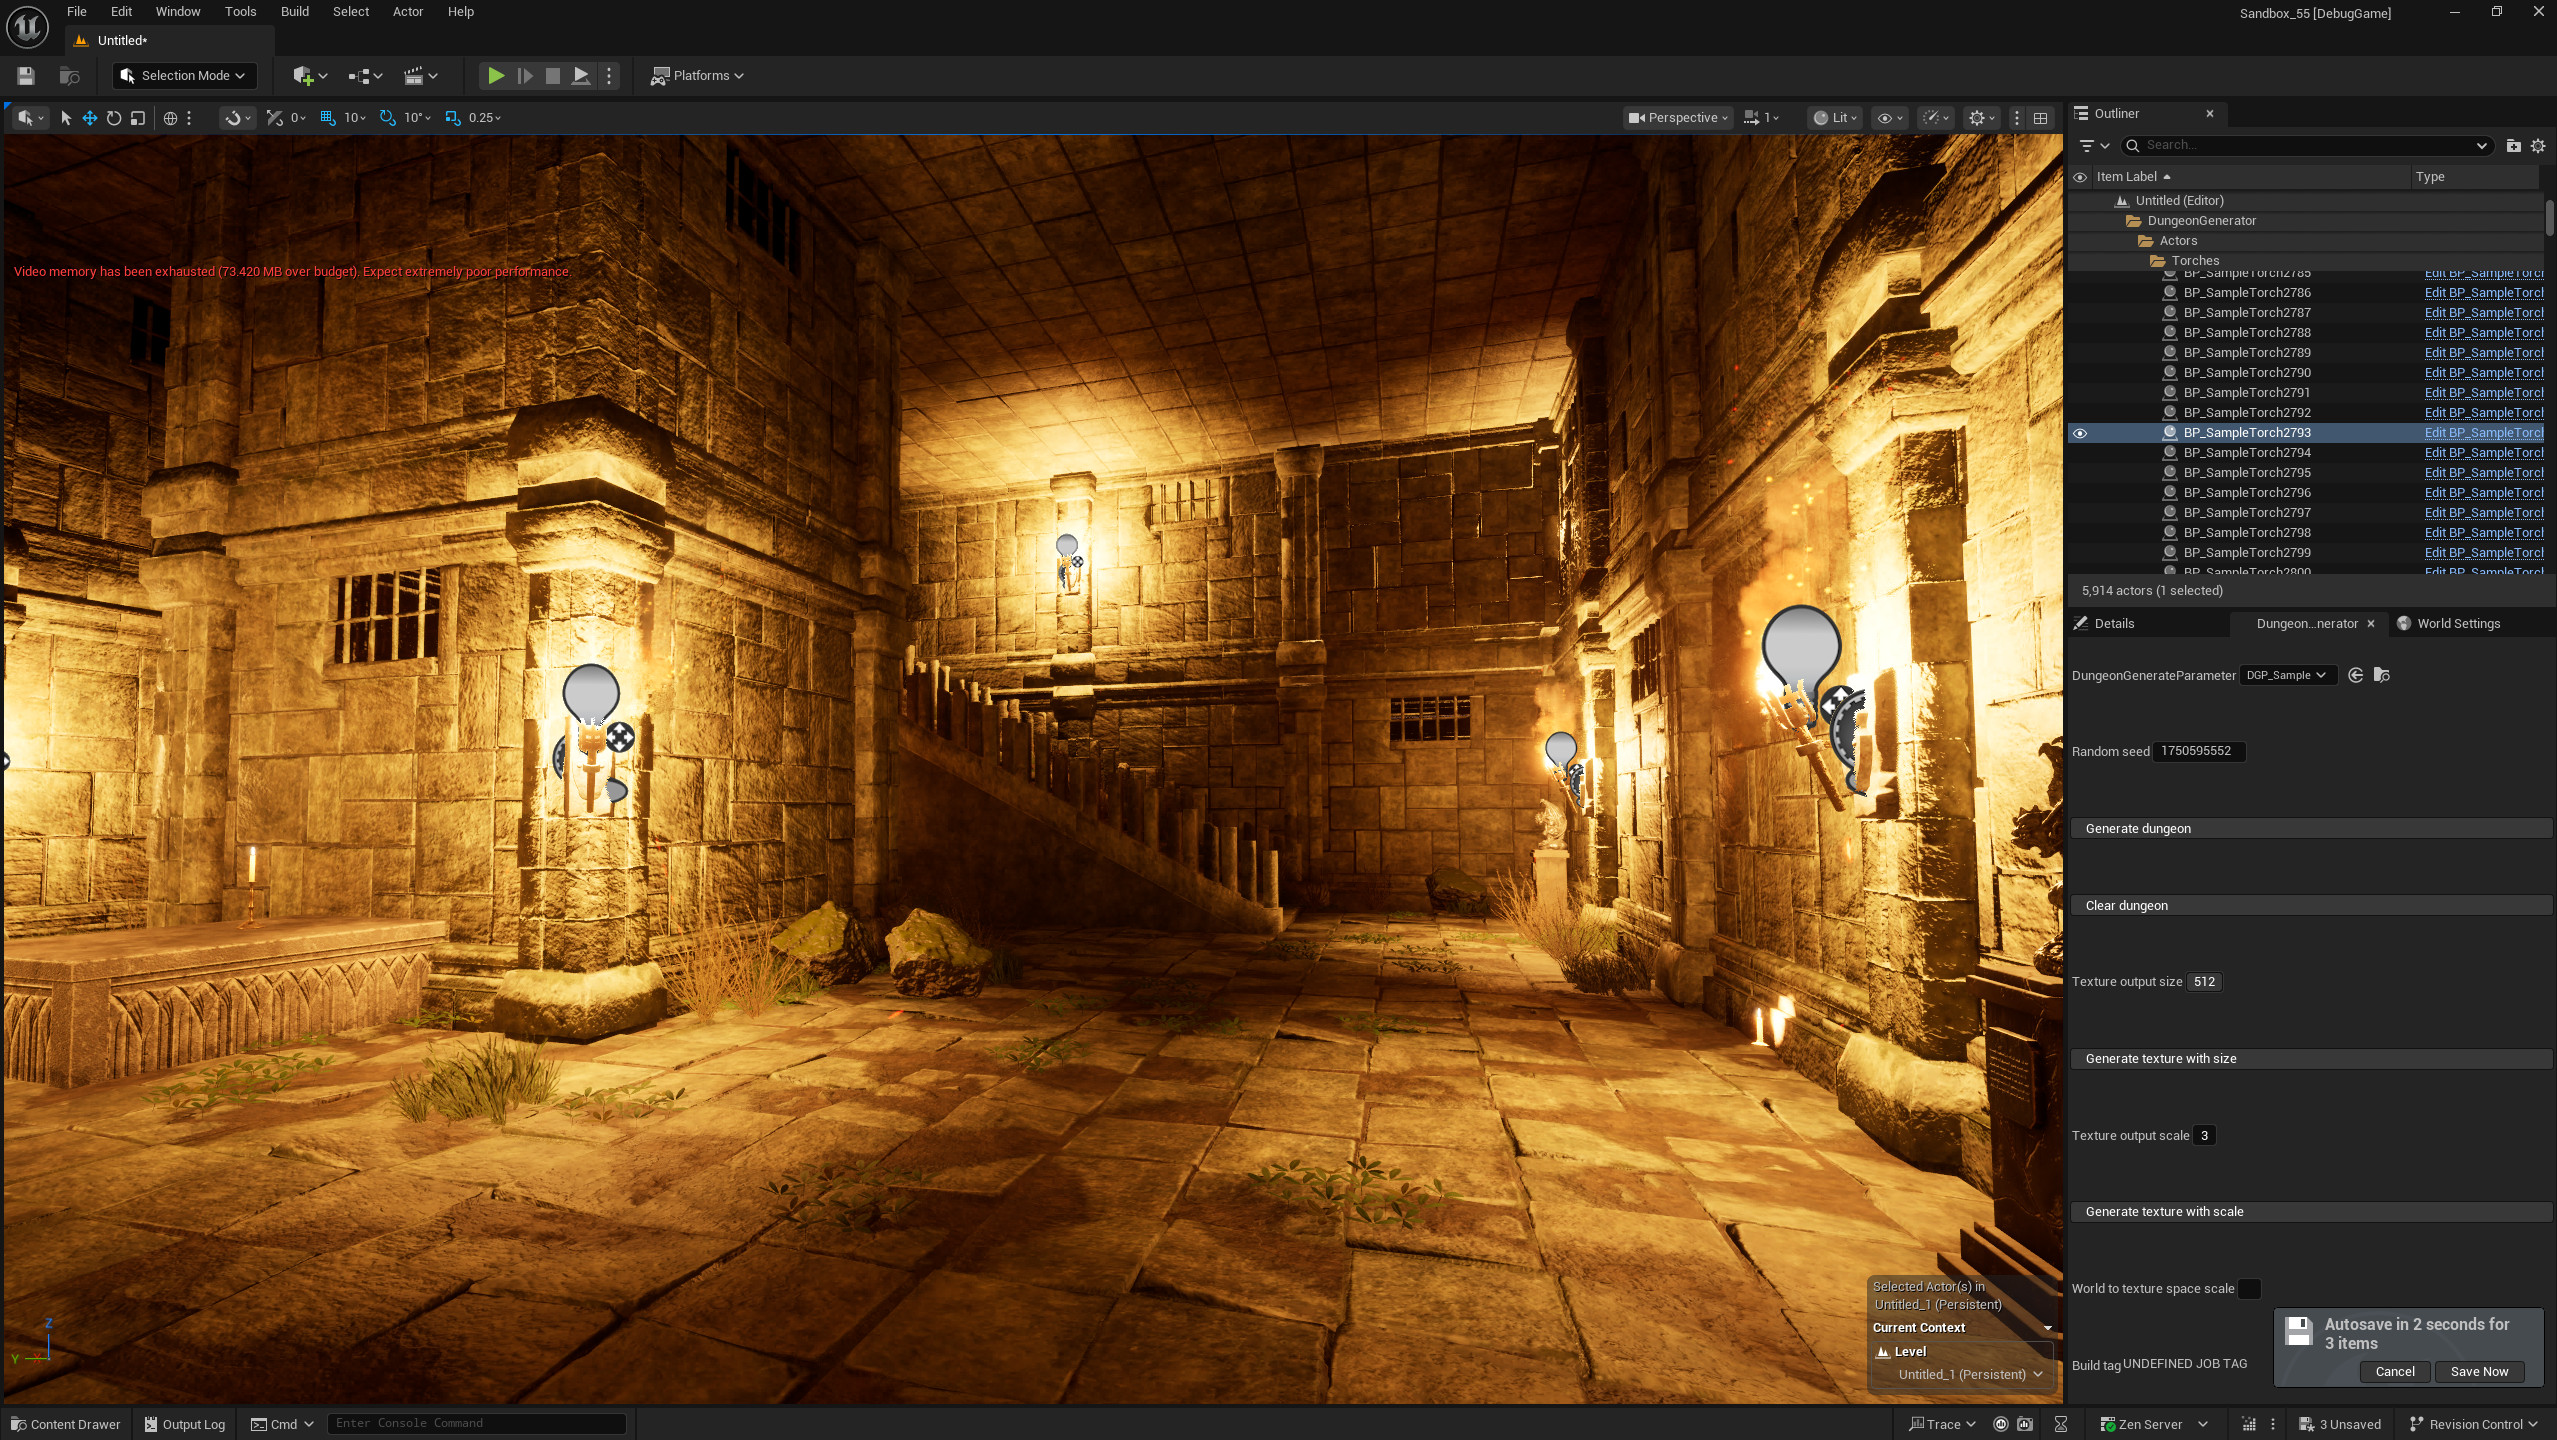Open the Platforms dropdown
Screen dimensions: 2557x1440
[697, 76]
